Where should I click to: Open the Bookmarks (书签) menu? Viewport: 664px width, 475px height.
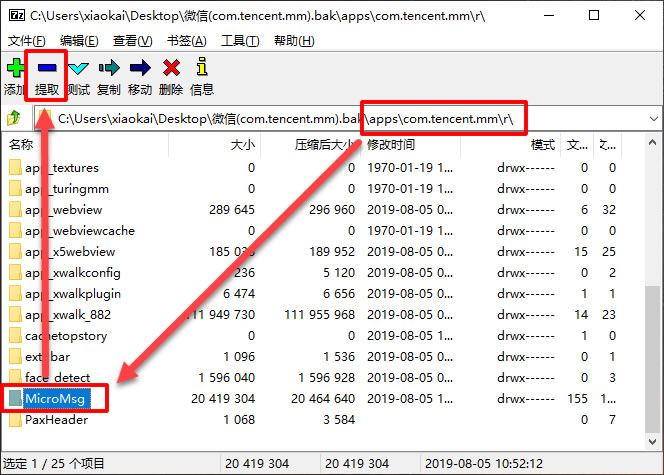pos(185,40)
